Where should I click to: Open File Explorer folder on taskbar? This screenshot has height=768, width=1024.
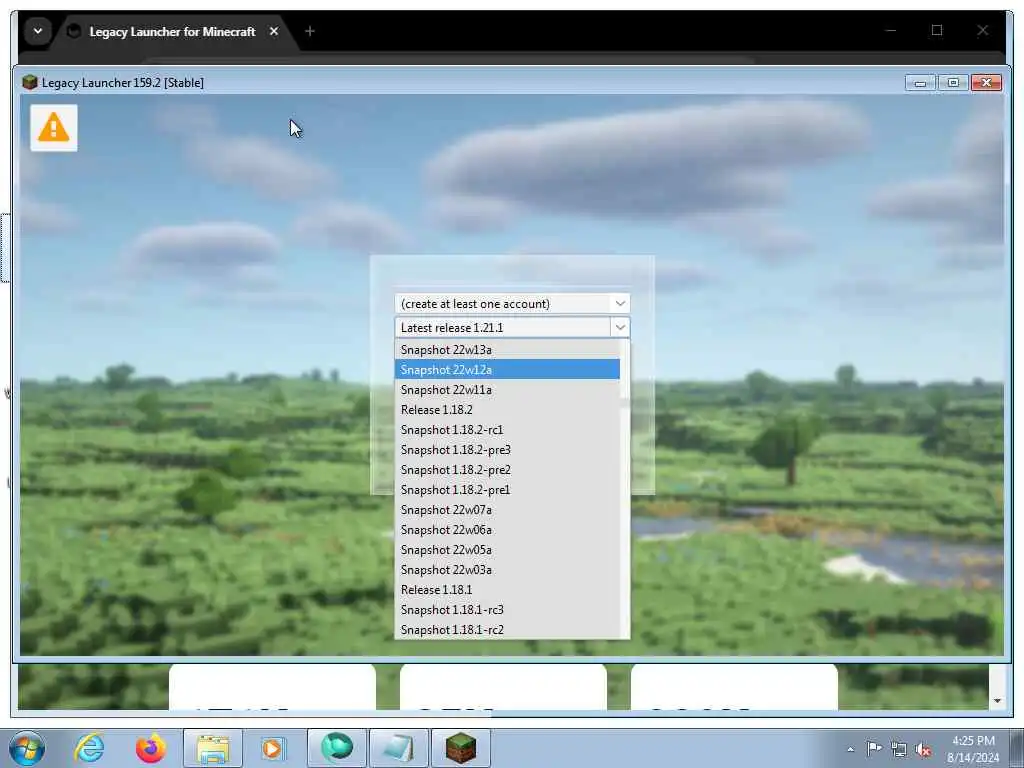pyautogui.click(x=213, y=748)
